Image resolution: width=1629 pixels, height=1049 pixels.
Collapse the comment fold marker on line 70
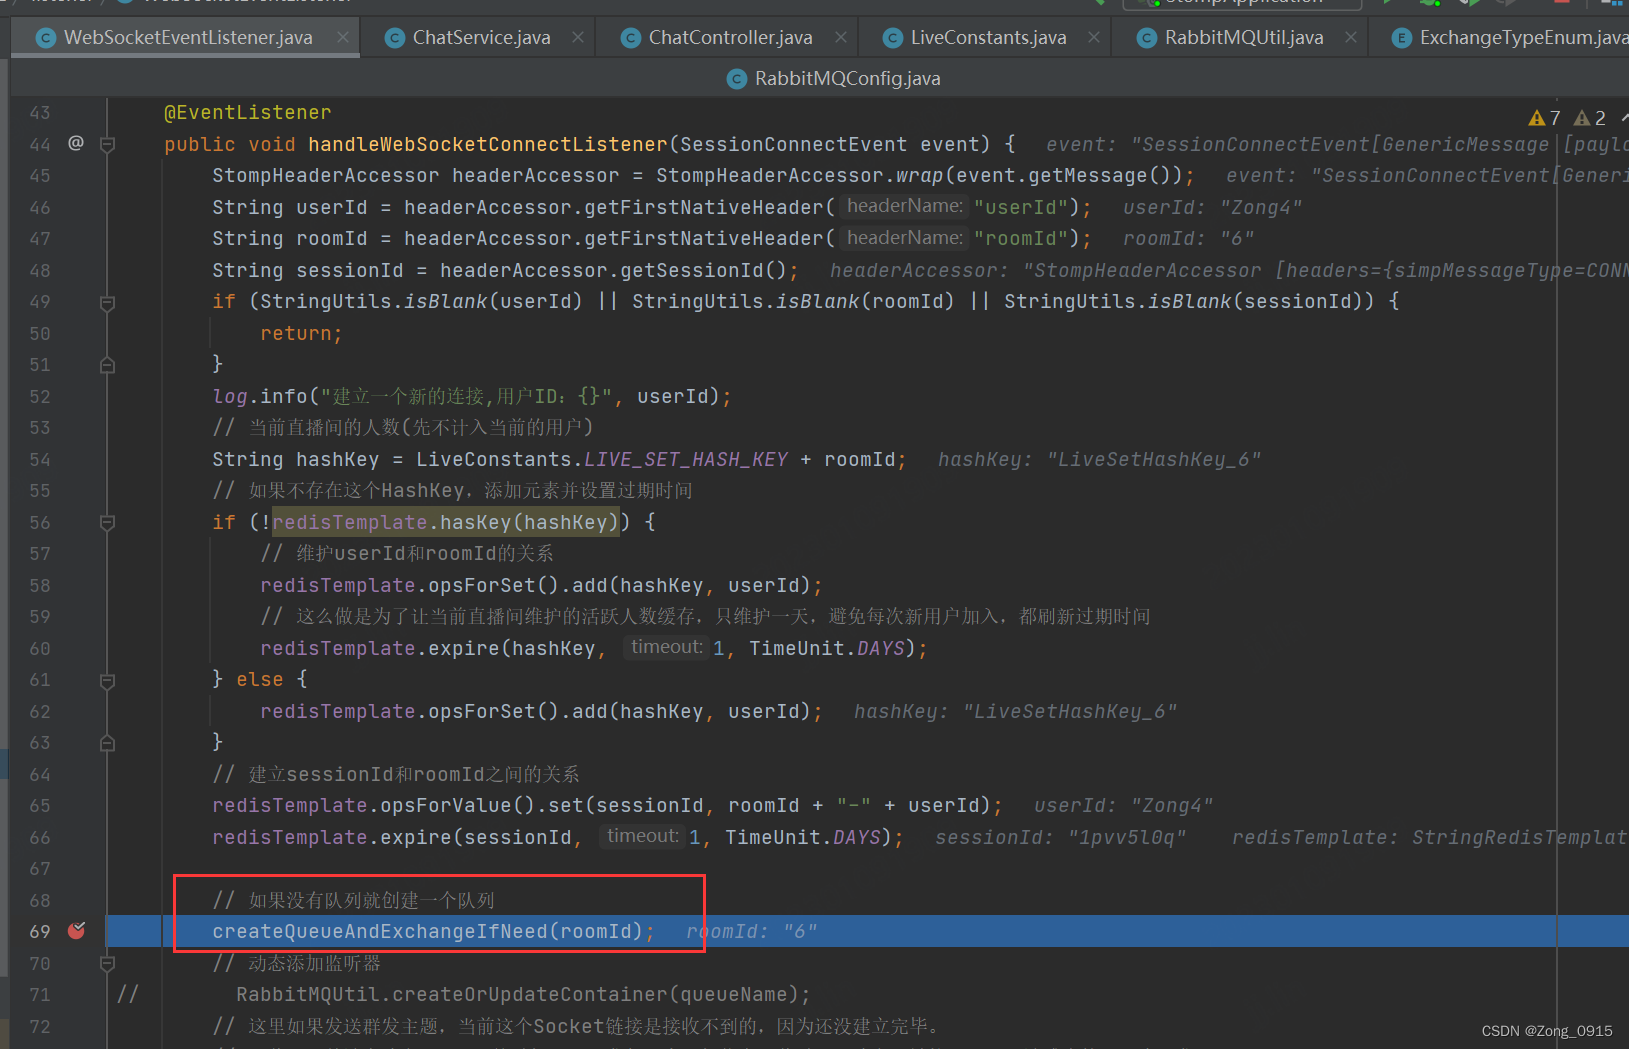(107, 963)
